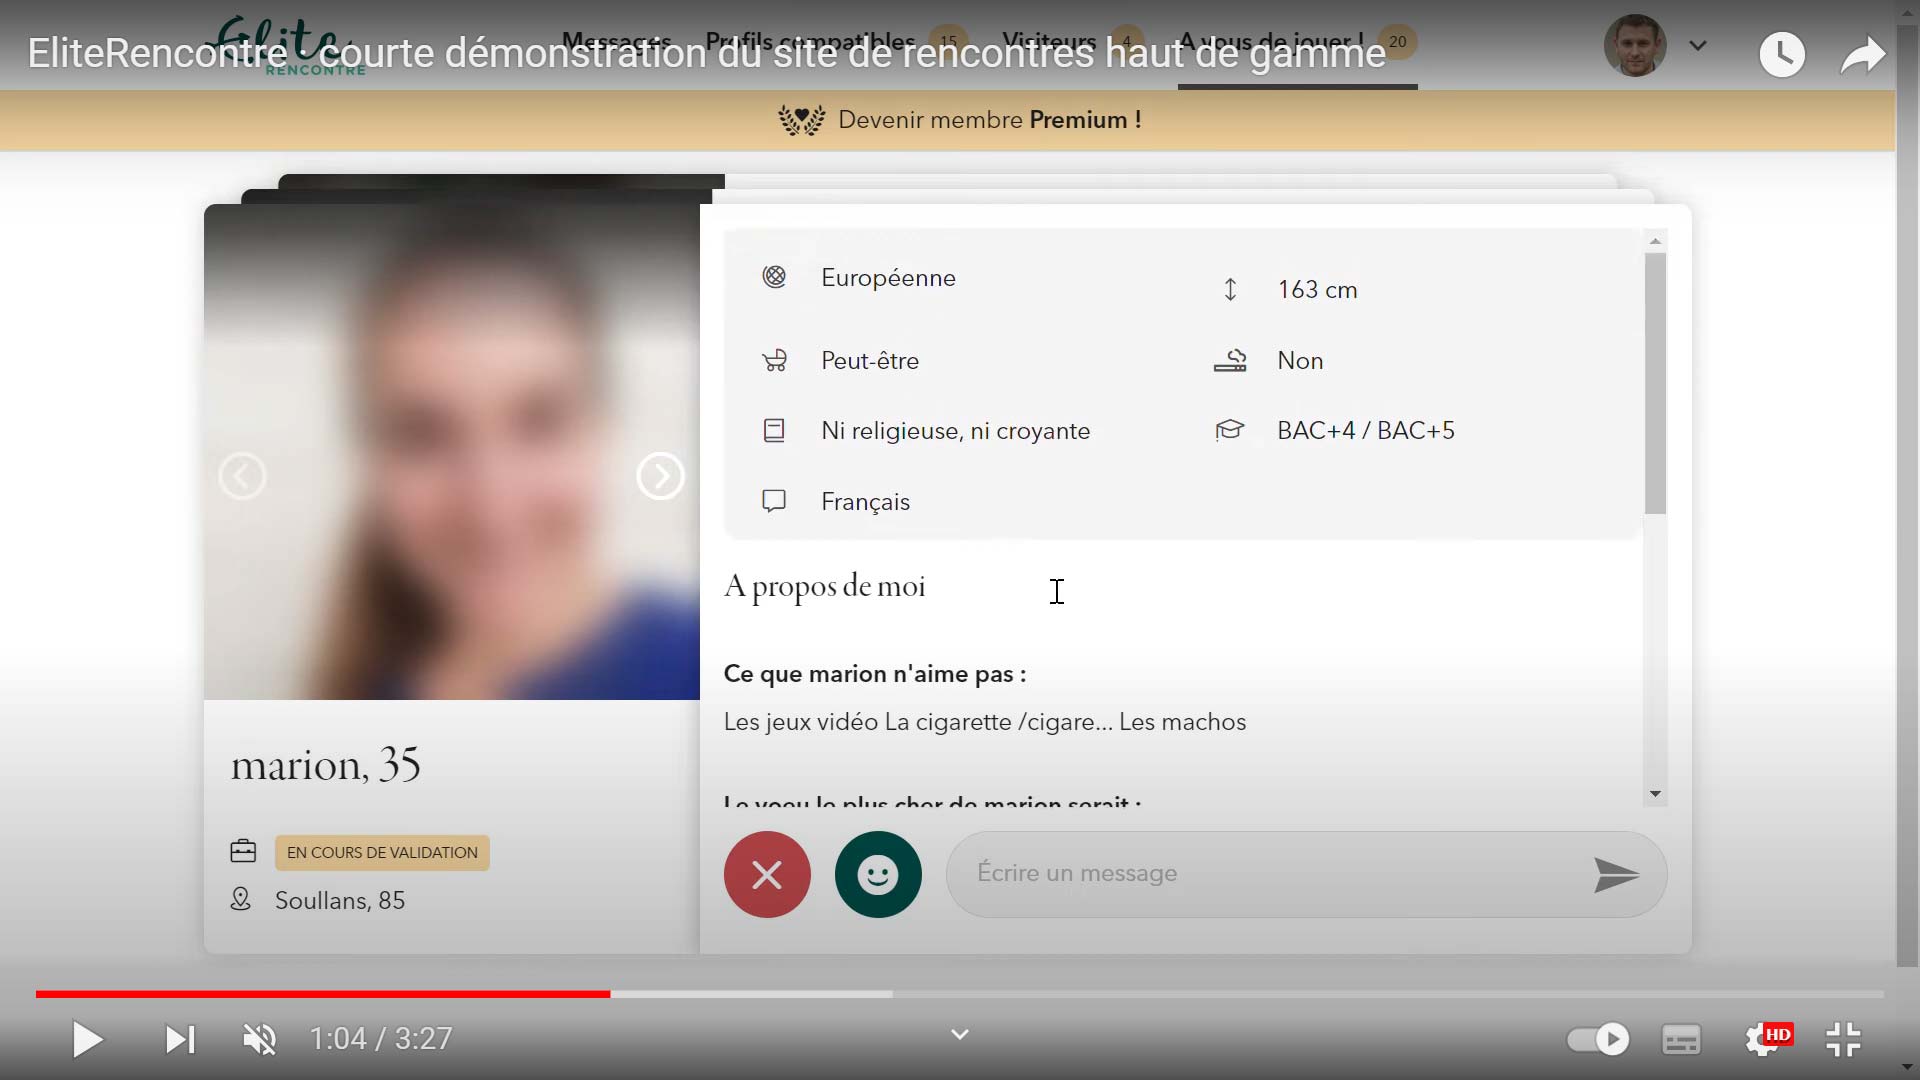This screenshot has width=1920, height=1080.
Task: Open the Visiteurs tab
Action: pos(1072,42)
